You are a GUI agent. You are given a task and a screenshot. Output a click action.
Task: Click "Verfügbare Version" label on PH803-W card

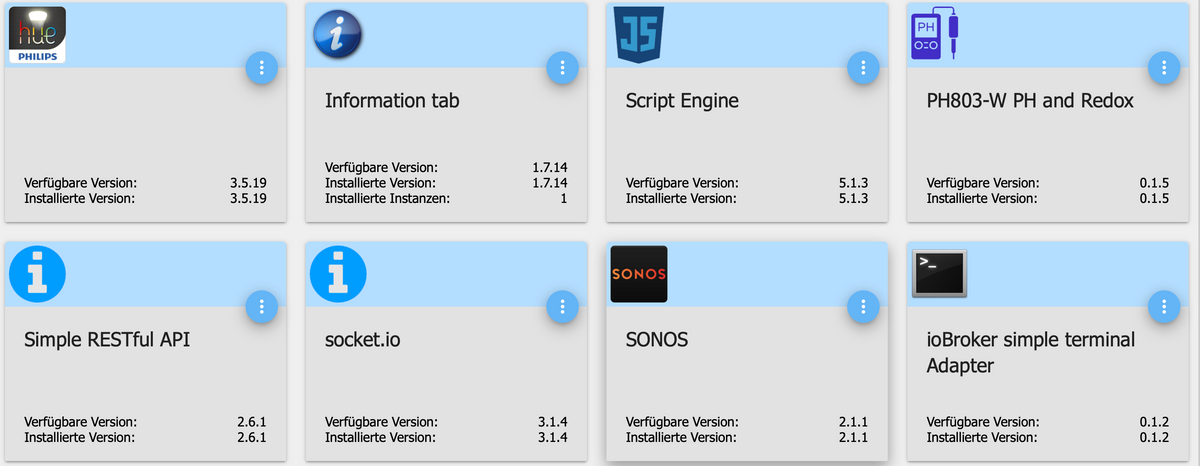(x=983, y=183)
